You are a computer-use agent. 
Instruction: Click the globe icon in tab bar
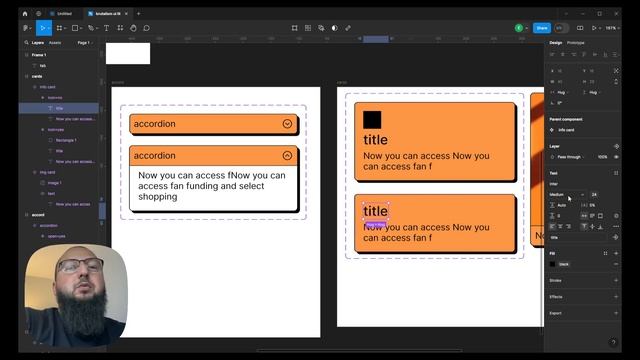38,13
